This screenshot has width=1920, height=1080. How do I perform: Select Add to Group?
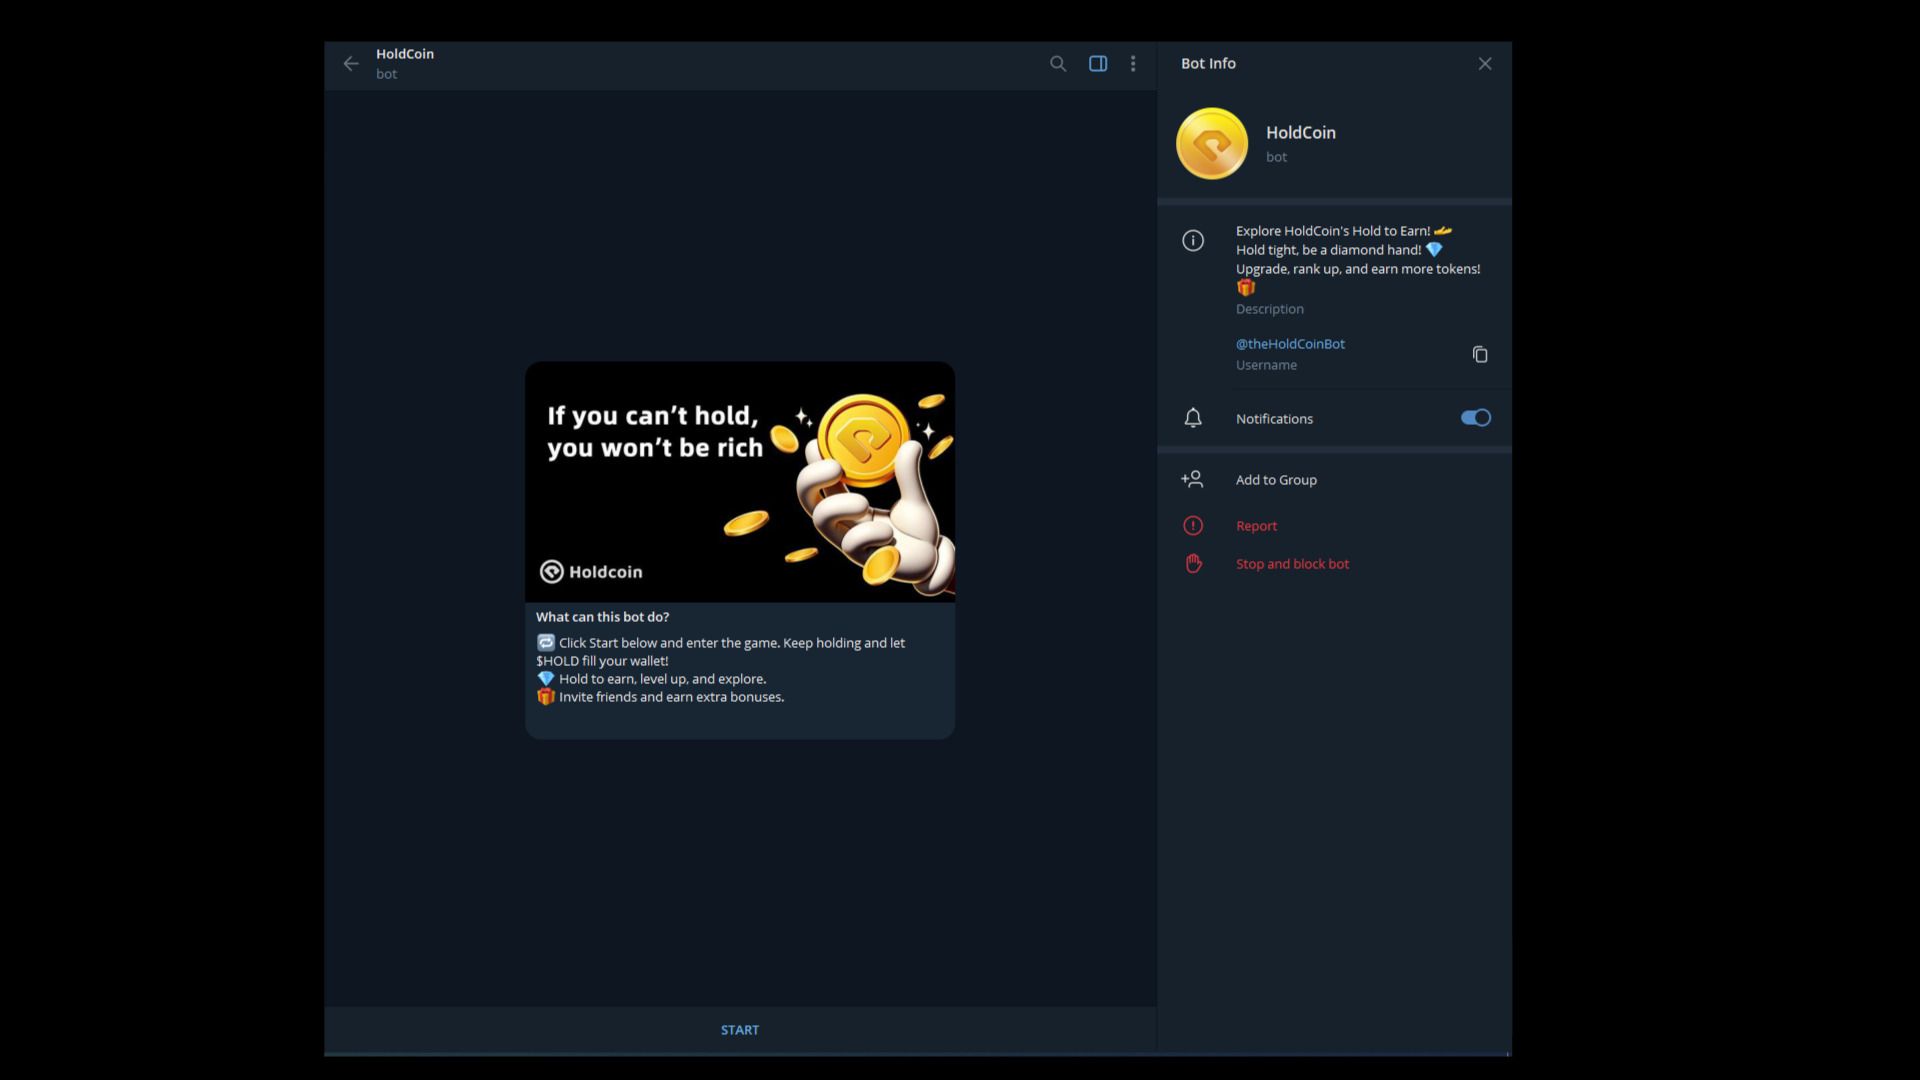1276,480
